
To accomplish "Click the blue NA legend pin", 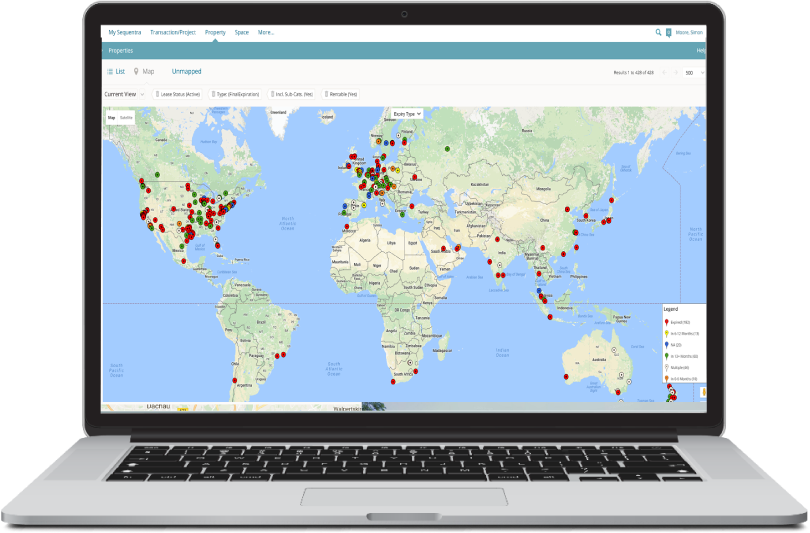I will pos(666,345).
